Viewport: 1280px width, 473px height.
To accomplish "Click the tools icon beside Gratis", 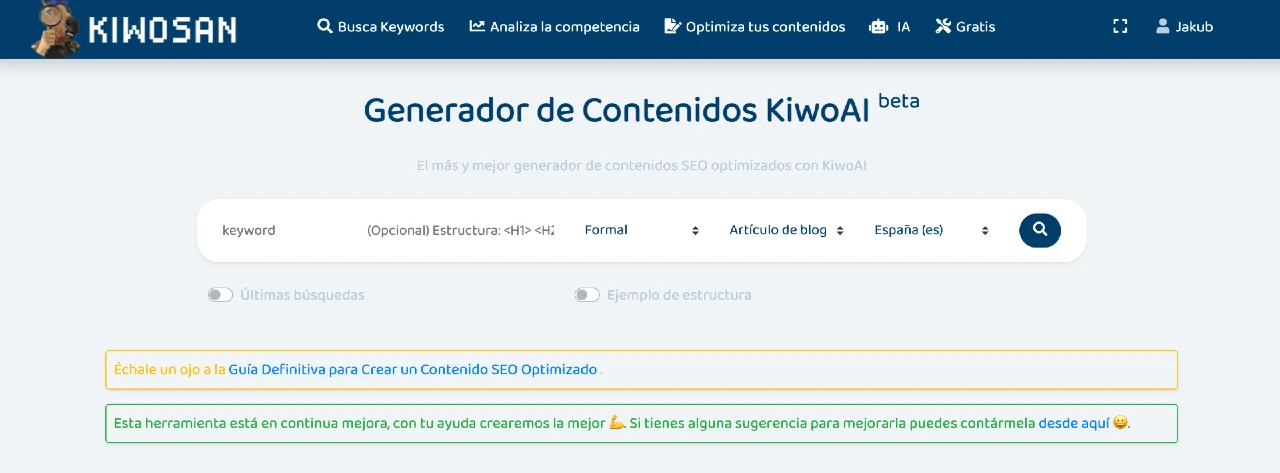I will coord(943,26).
